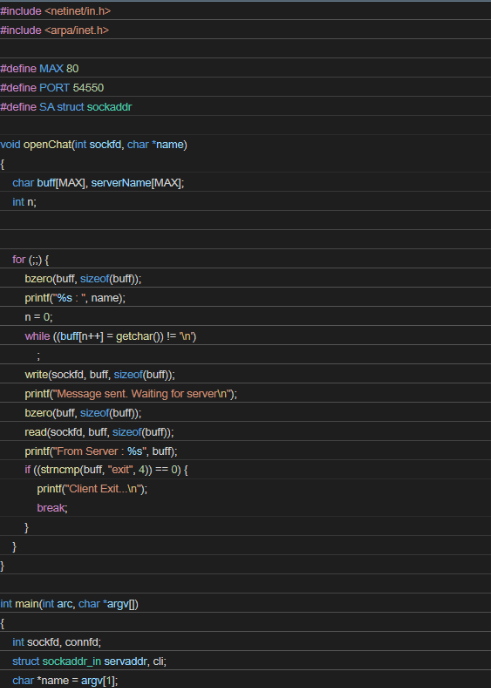The image size is (491, 688).
Task: Click the strncmp "exit" if condition
Action: pos(106,470)
